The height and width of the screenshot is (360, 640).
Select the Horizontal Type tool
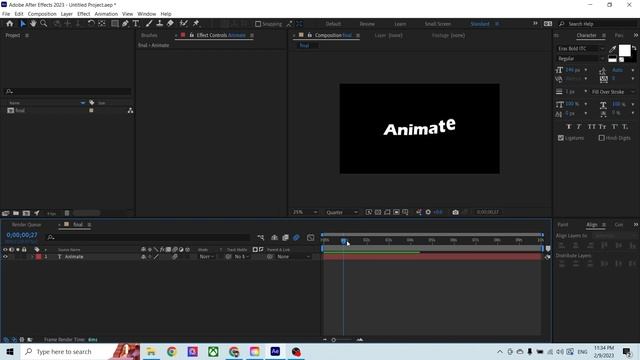tap(136, 24)
